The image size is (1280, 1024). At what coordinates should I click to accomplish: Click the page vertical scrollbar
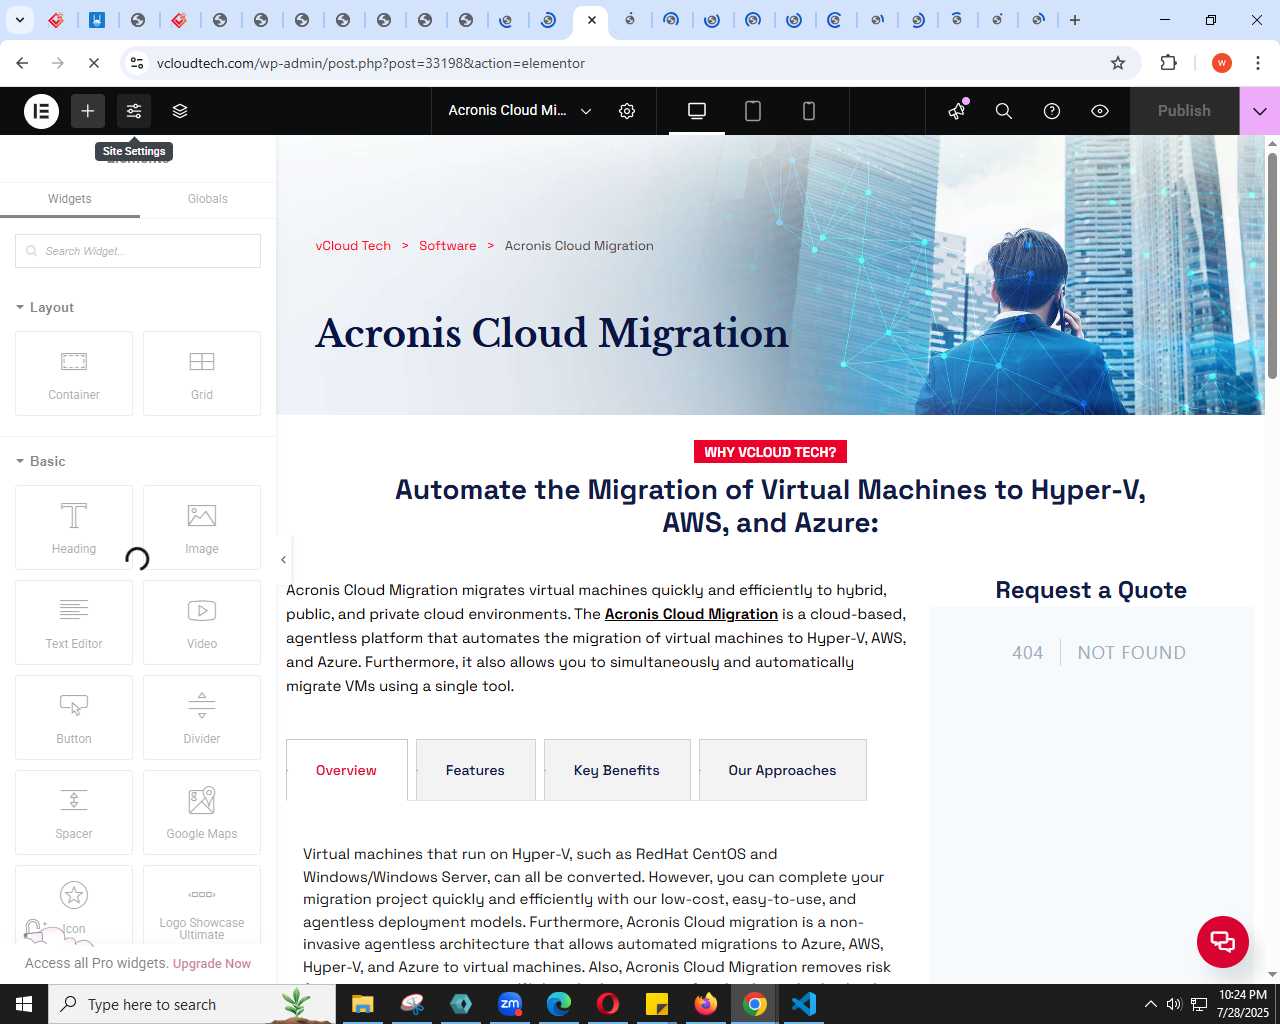coord(1272,265)
